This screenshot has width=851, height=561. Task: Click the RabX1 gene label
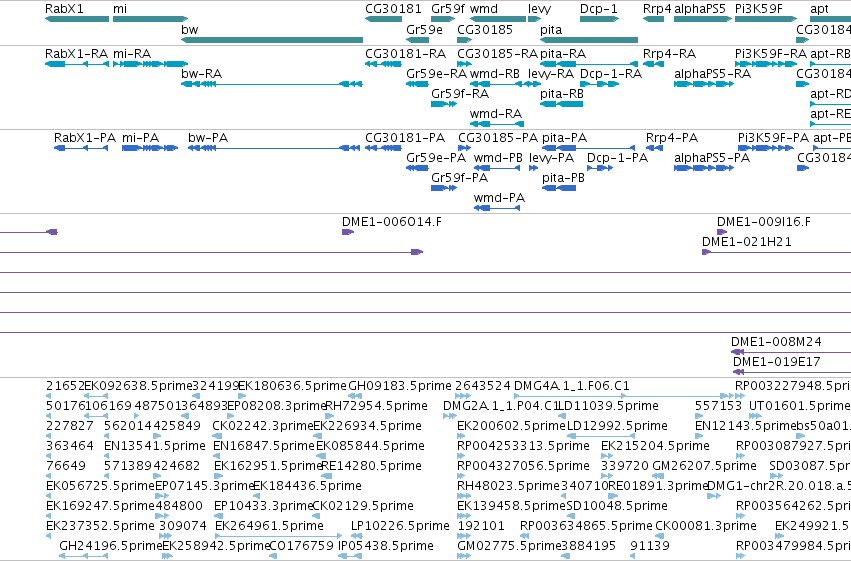coord(64,9)
